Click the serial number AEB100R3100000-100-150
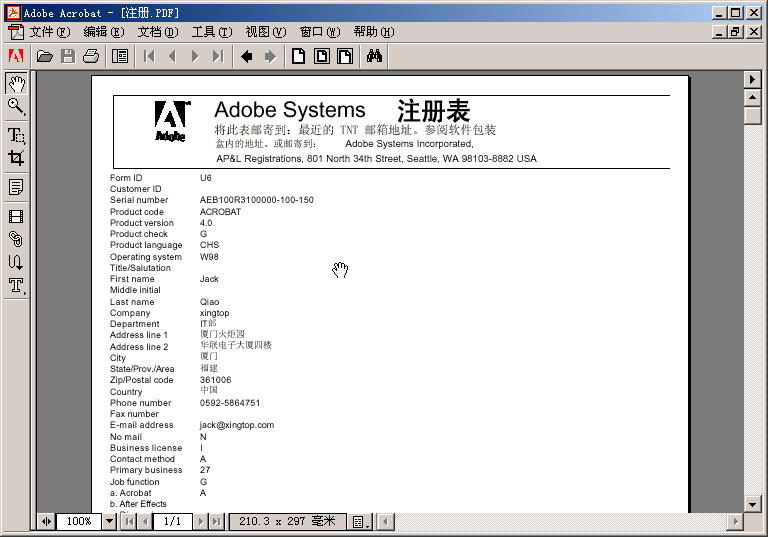The width and height of the screenshot is (768, 537). point(257,200)
